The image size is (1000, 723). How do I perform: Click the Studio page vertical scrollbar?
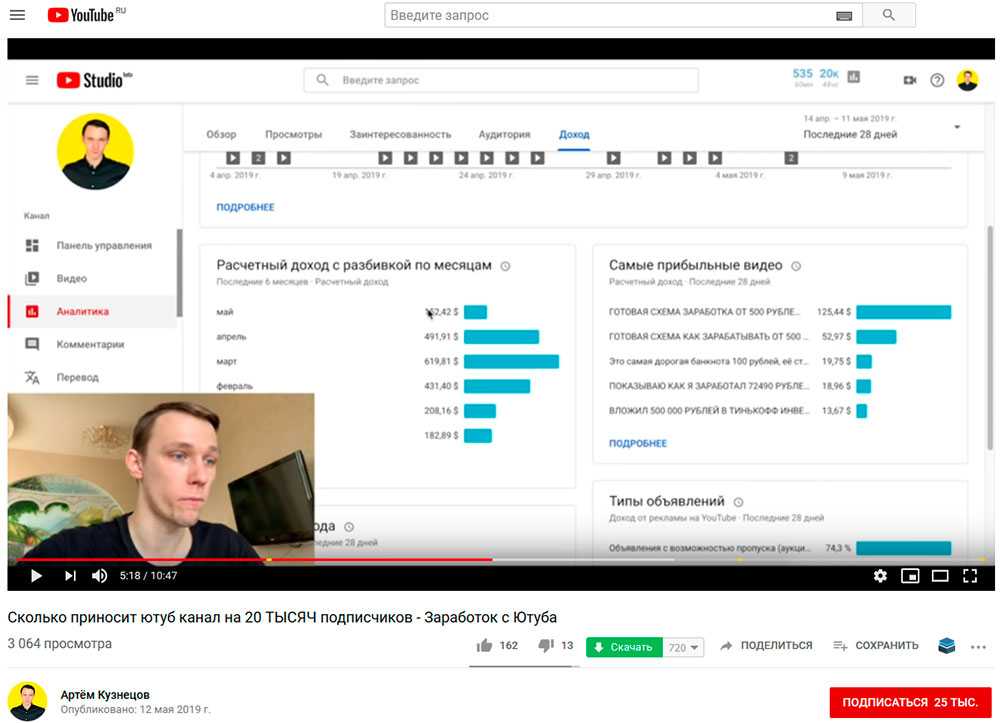point(990,338)
